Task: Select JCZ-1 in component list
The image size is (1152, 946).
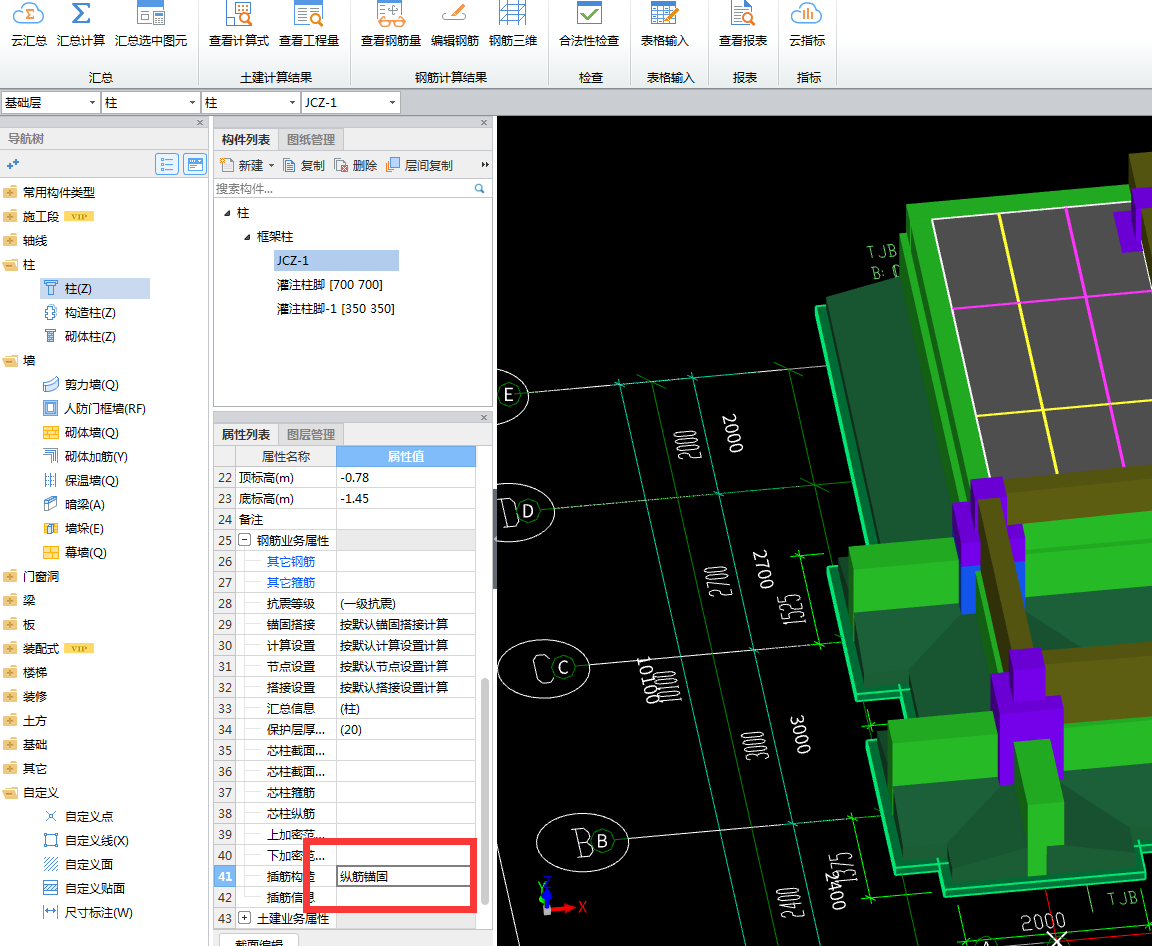Action: click(336, 261)
